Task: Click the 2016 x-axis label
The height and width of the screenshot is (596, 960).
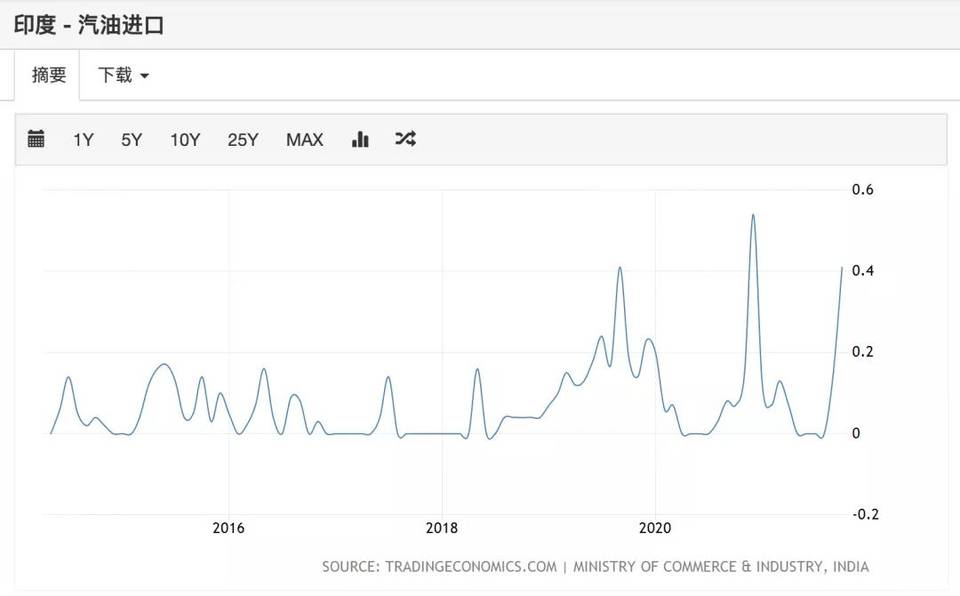Action: click(228, 528)
